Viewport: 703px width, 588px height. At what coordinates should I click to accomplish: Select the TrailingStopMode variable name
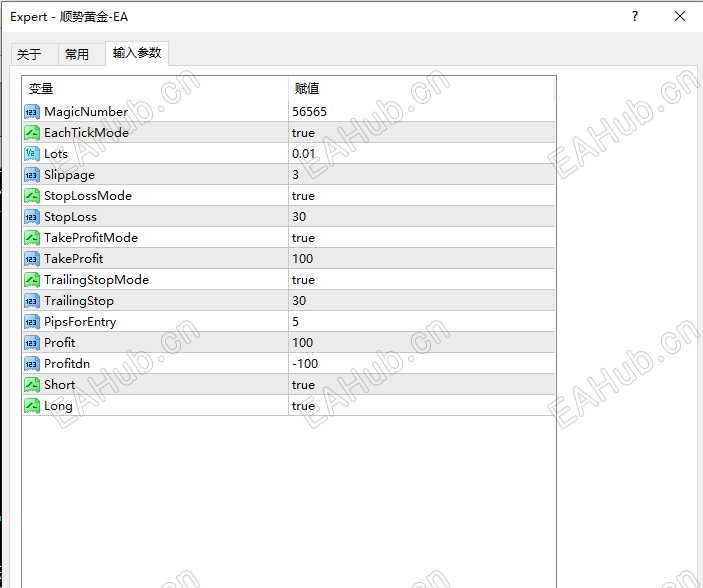(x=96, y=280)
